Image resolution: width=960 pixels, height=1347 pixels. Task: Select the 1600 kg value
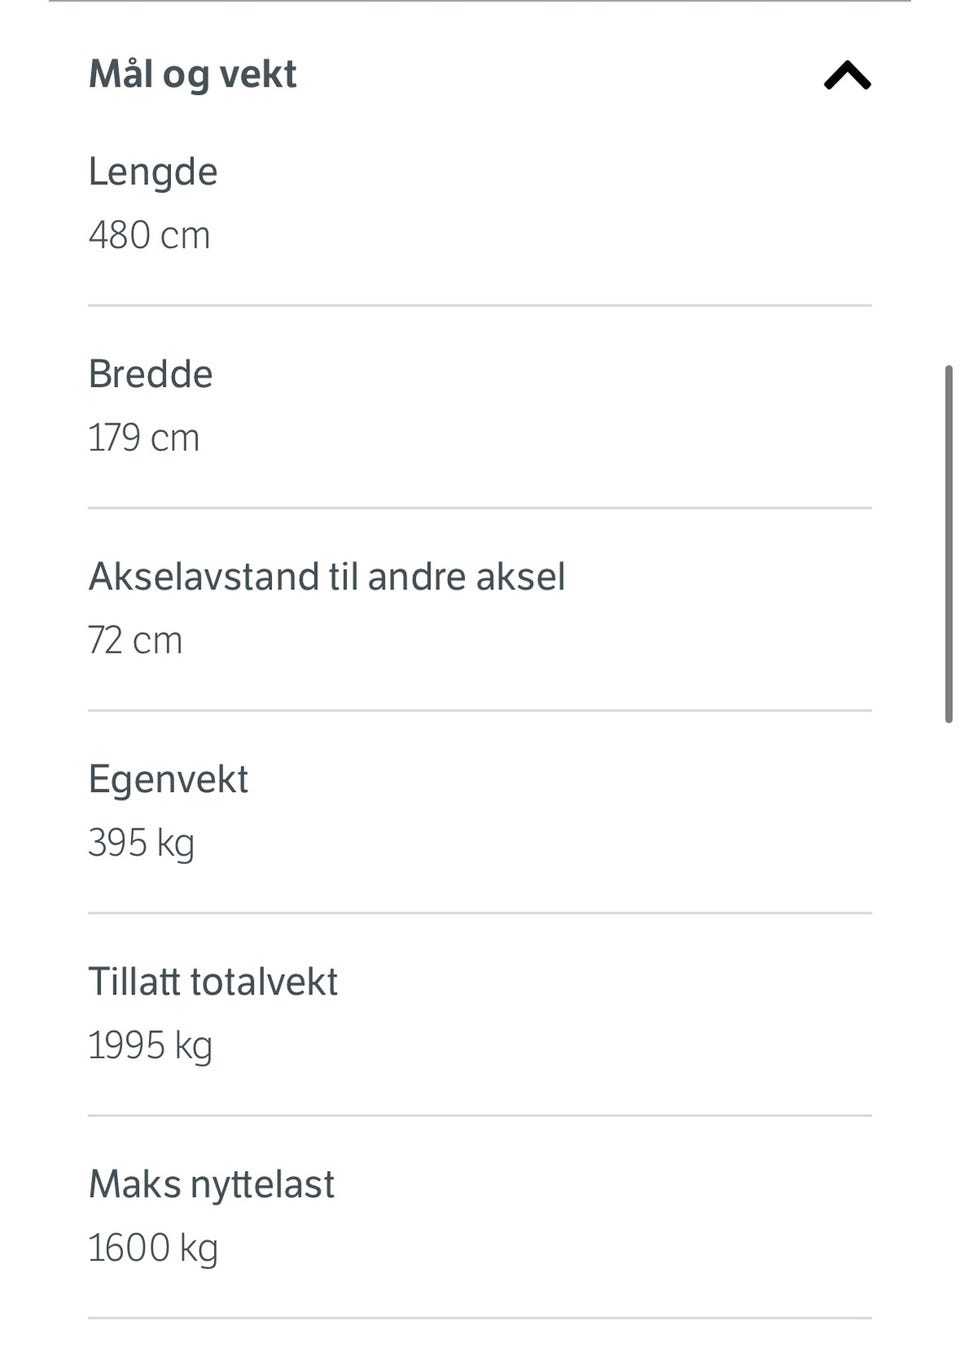pos(153,1250)
